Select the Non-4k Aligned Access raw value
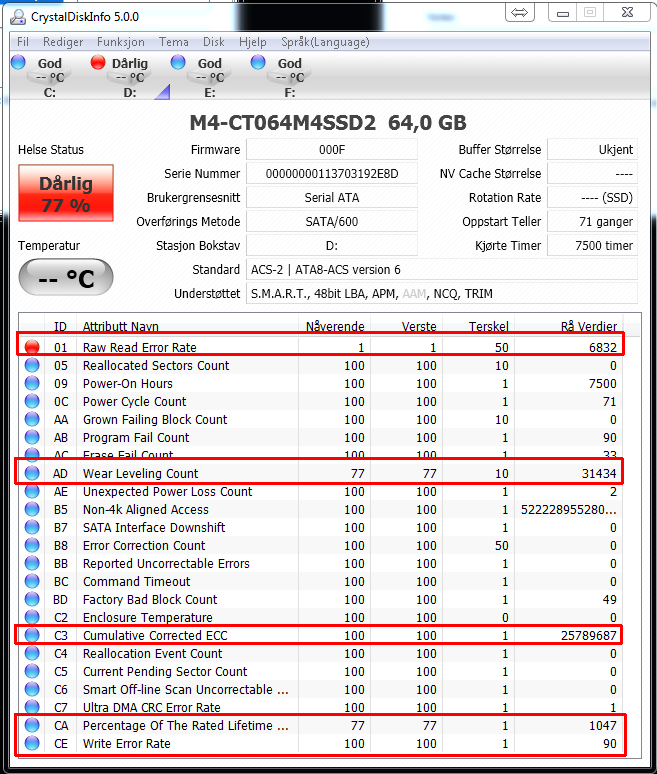The width and height of the screenshot is (657, 774). (569, 509)
